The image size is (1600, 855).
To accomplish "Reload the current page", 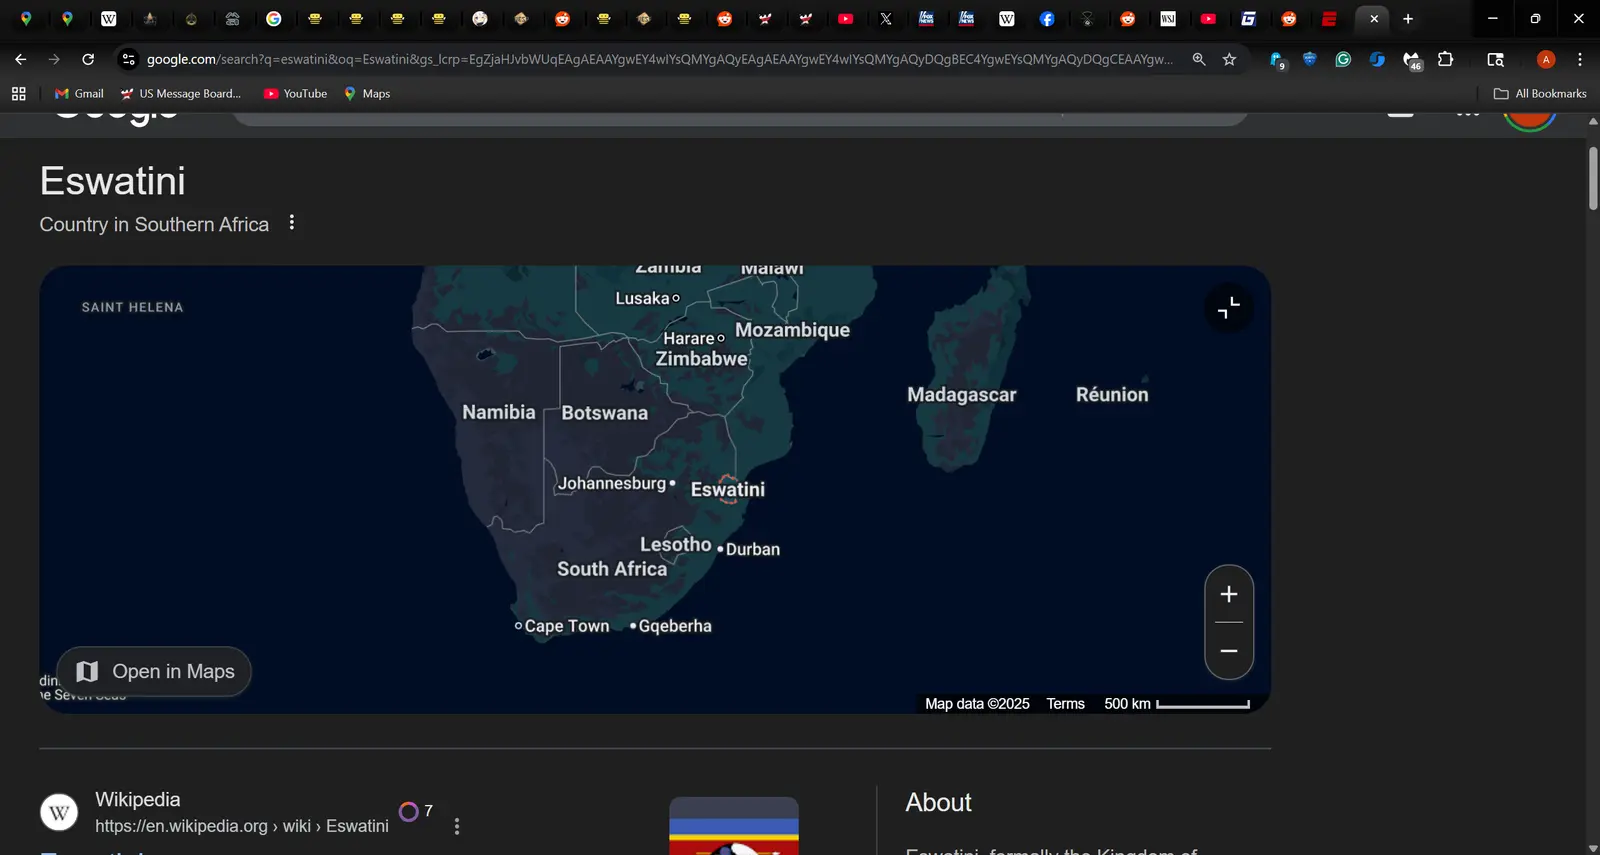I will coord(88,60).
